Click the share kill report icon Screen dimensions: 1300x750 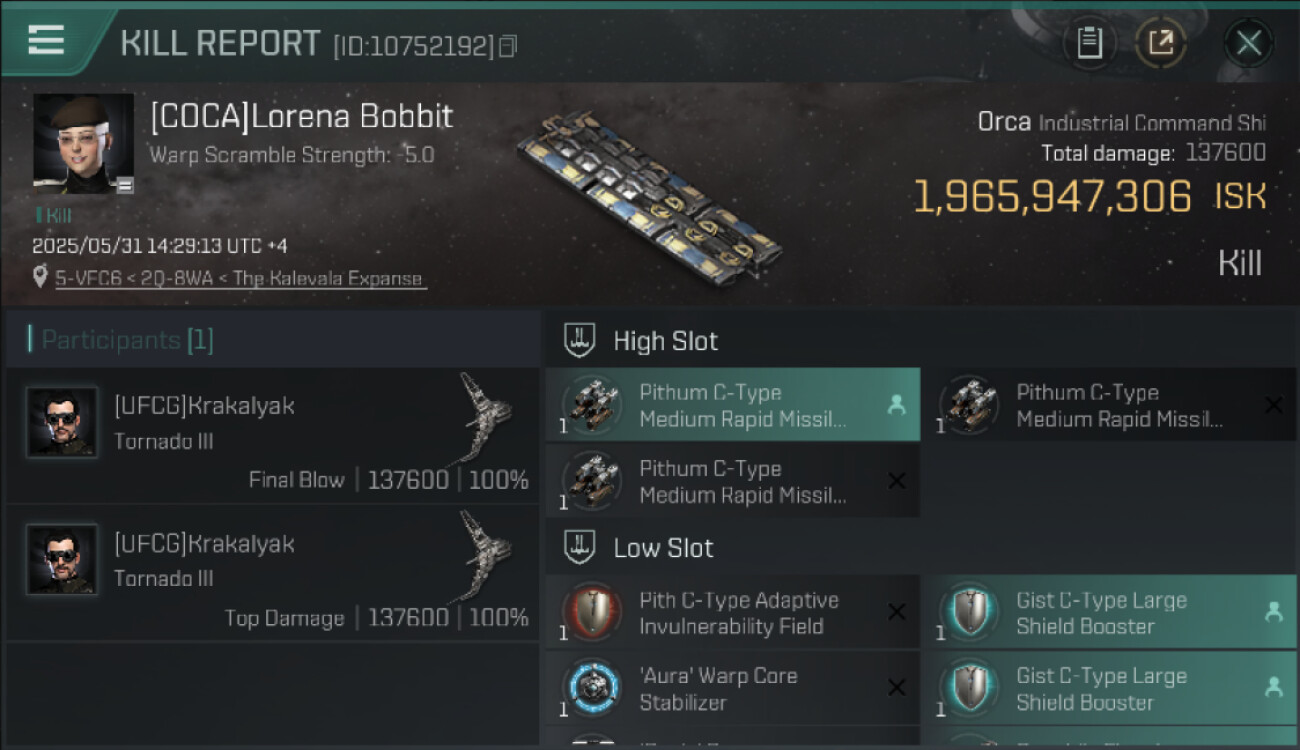(1160, 43)
